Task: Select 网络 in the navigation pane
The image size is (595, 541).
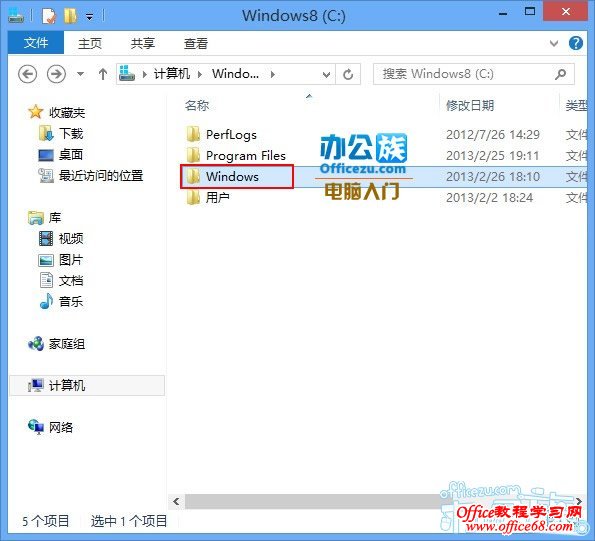Action: click(61, 428)
